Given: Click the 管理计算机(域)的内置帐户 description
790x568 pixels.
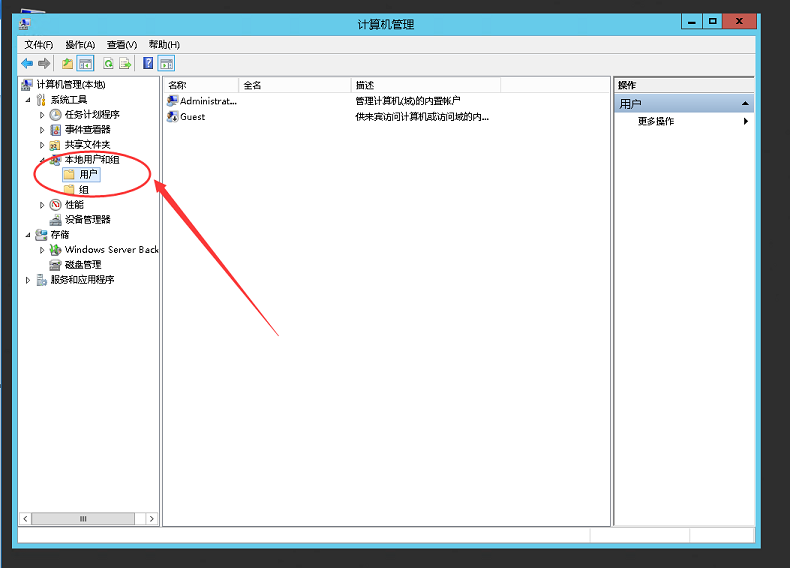Looking at the screenshot, I should [408, 101].
